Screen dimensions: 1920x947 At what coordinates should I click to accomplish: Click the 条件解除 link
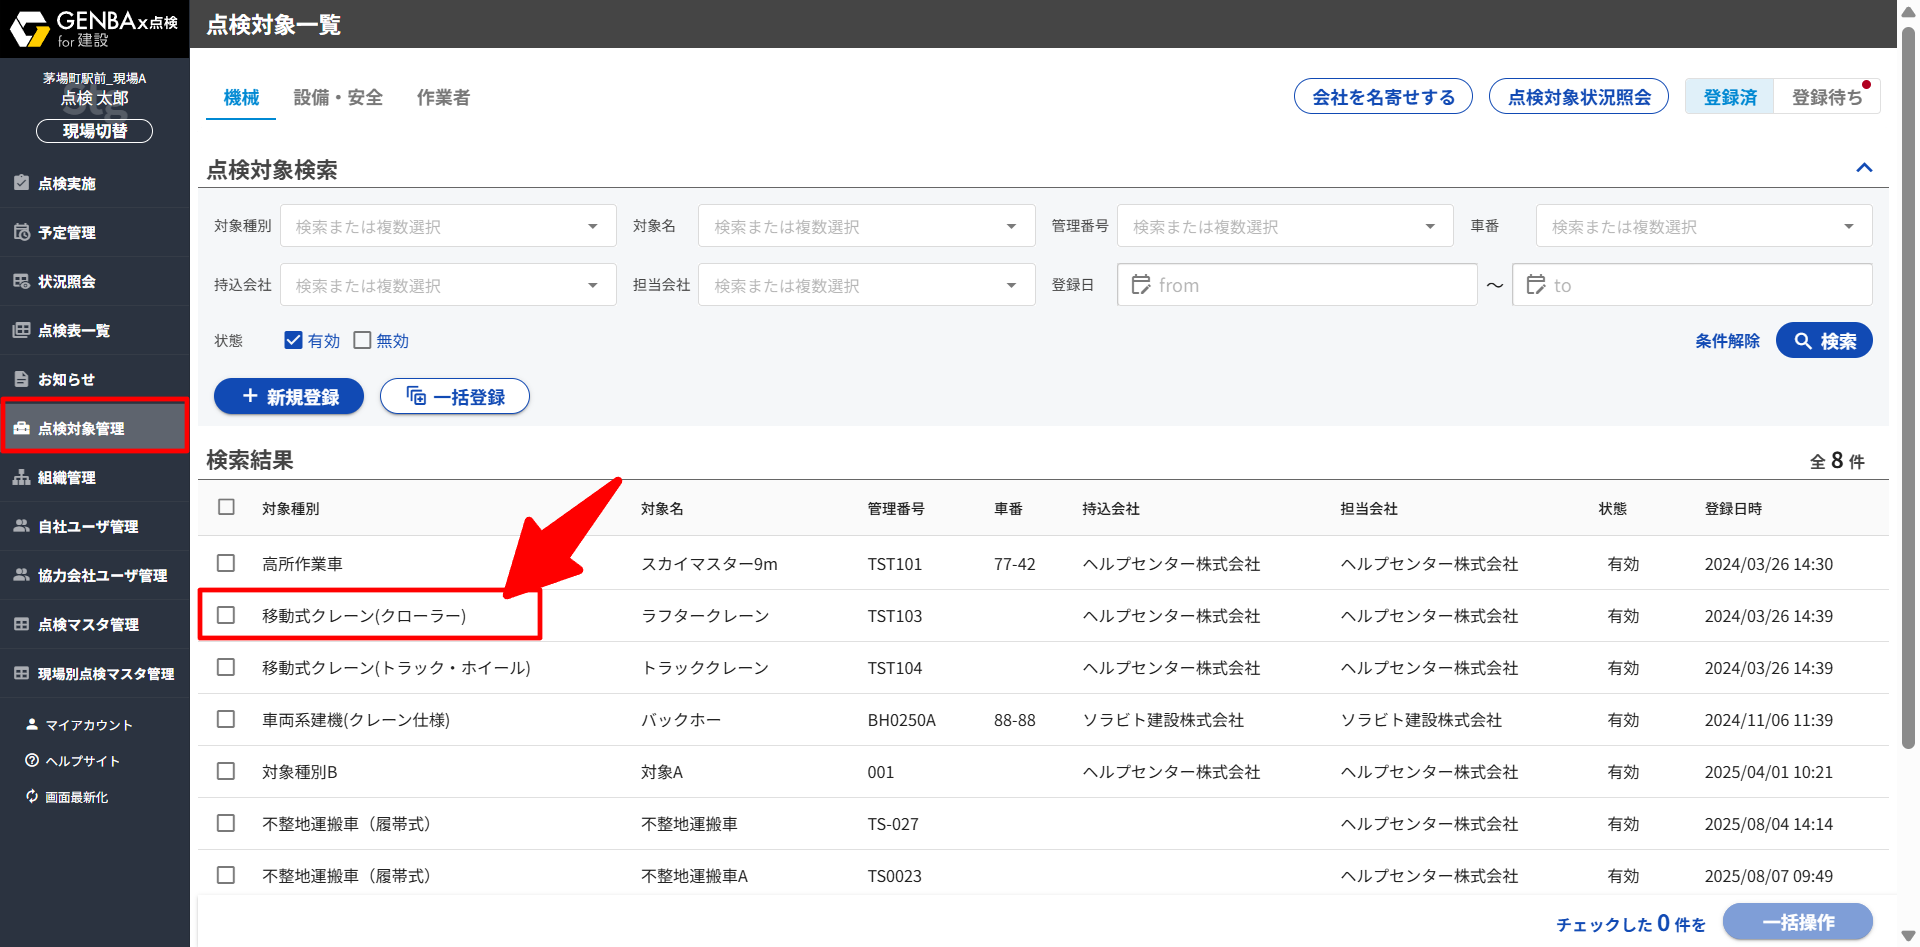point(1727,341)
